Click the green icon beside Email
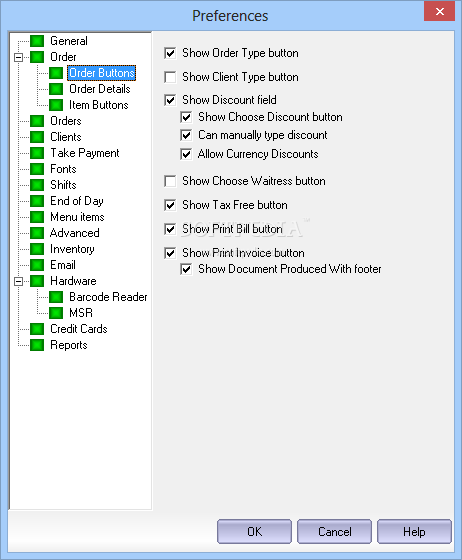462x560 pixels. pyautogui.click(x=37, y=265)
